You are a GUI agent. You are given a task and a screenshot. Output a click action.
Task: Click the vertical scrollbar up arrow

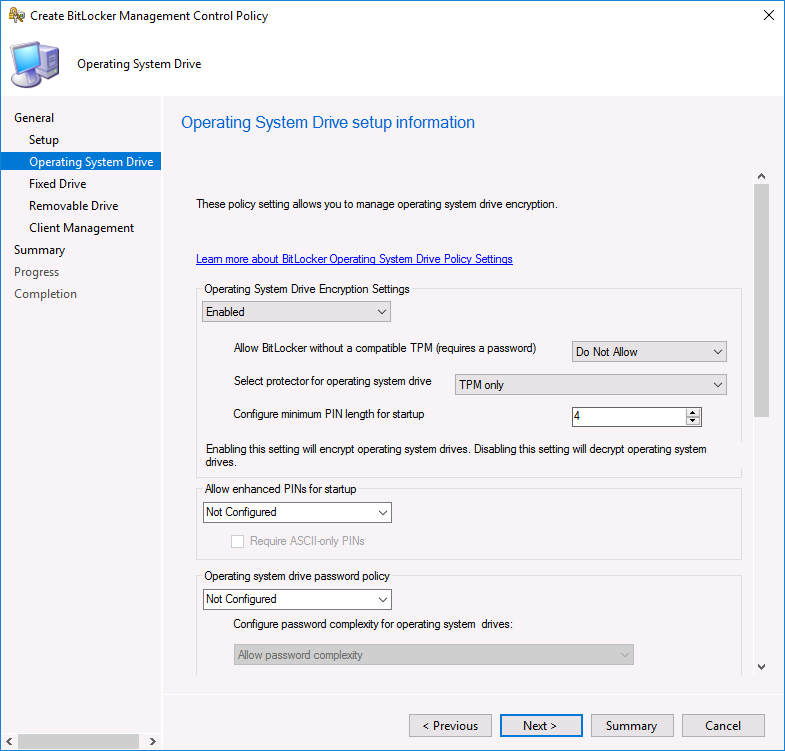761,176
